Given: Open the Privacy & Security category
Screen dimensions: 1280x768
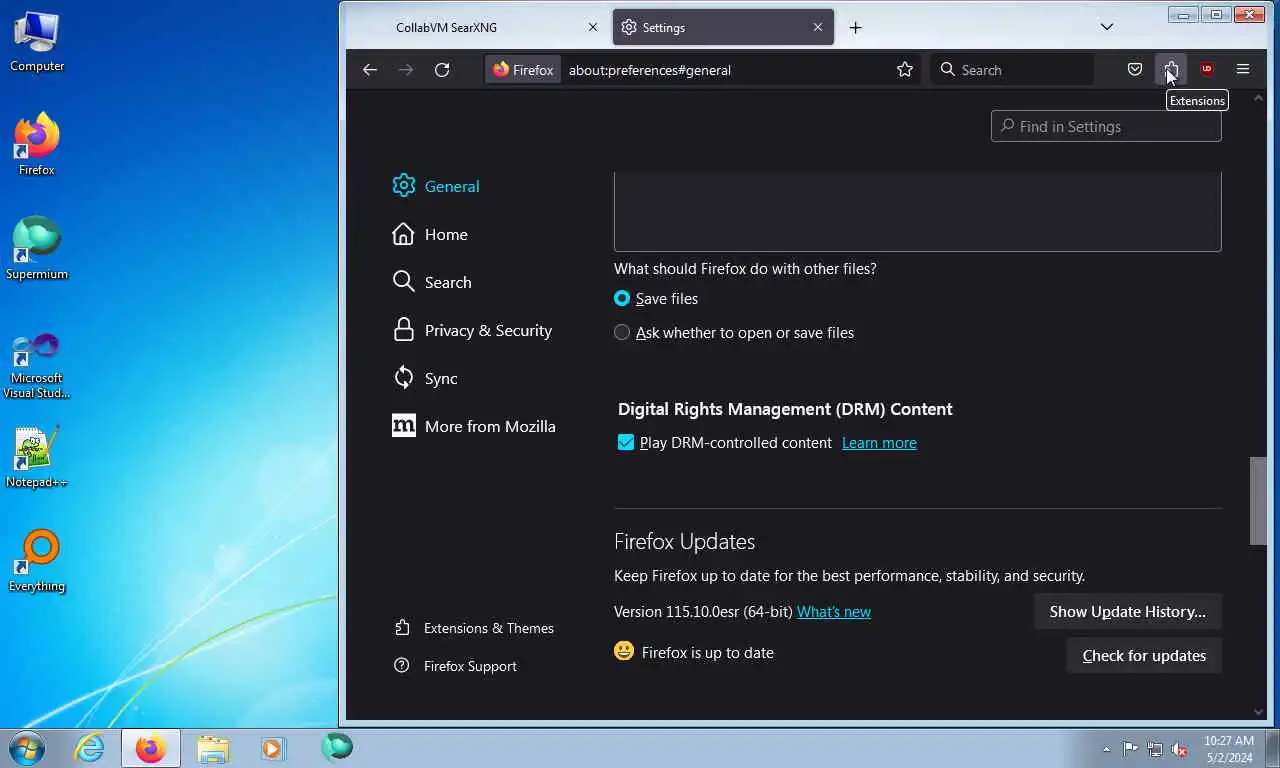Looking at the screenshot, I should tap(472, 330).
